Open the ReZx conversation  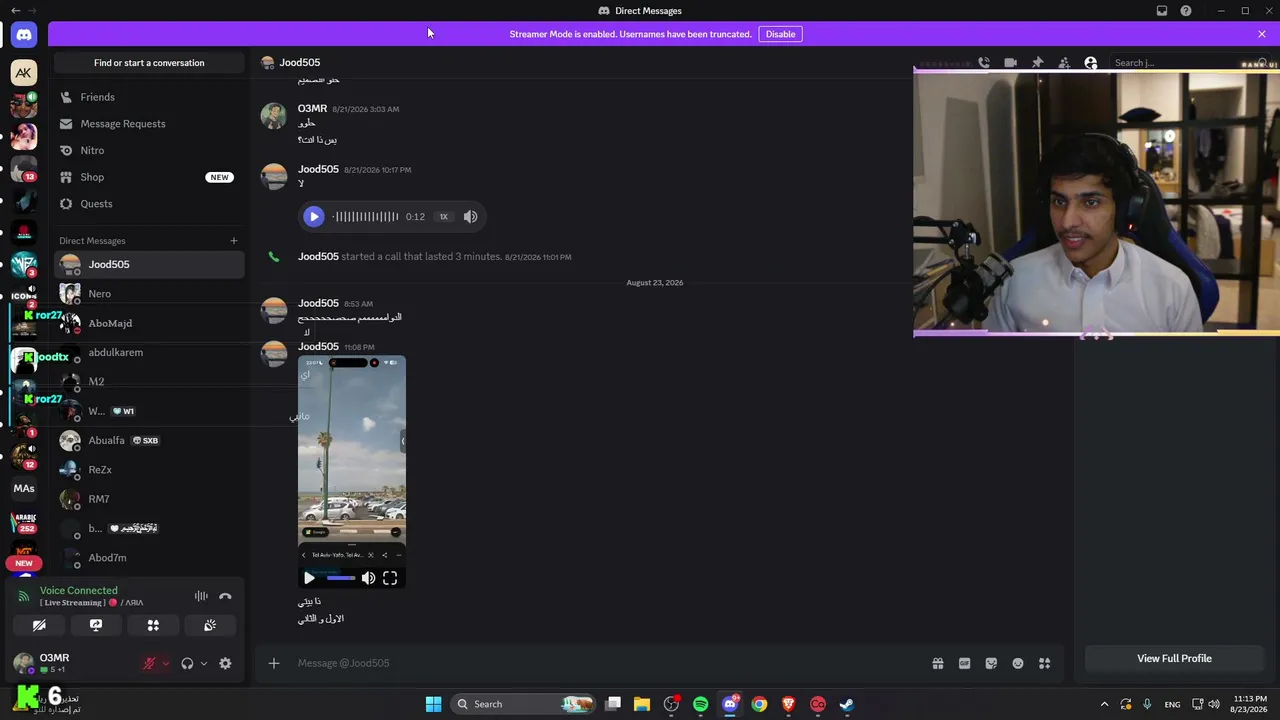(149, 470)
